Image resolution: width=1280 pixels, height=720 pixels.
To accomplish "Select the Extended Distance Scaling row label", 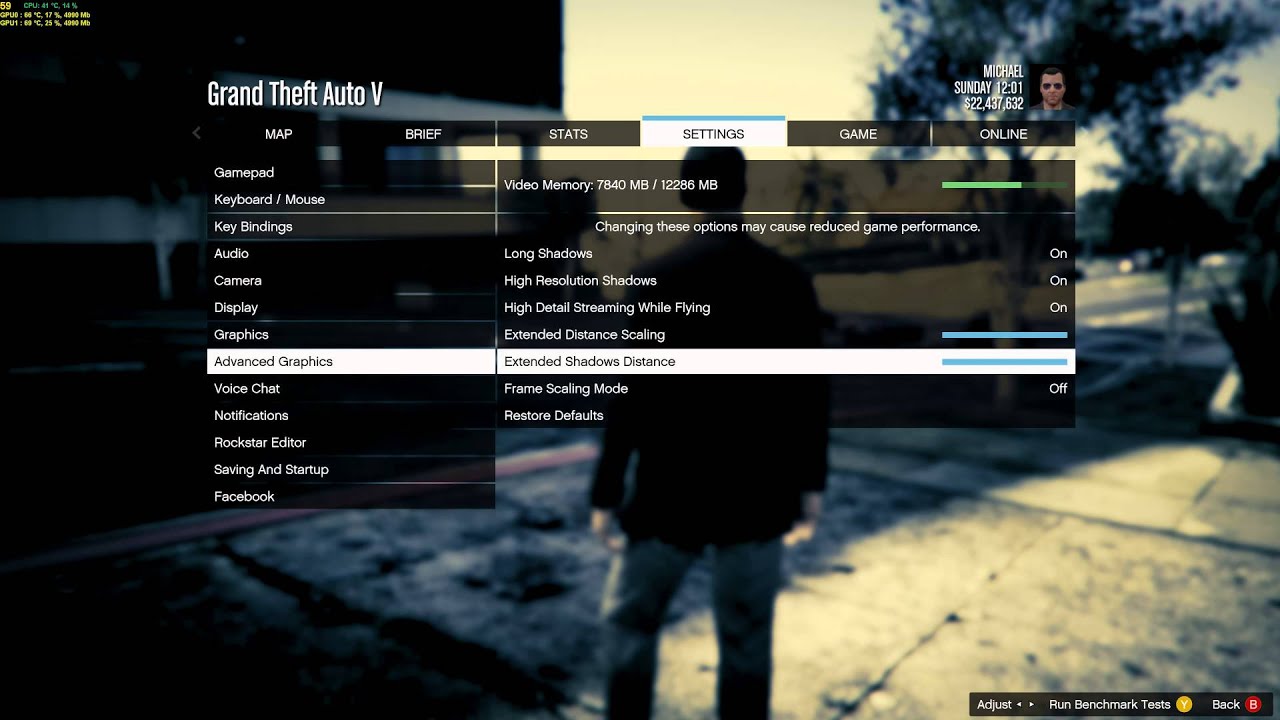I will tap(584, 335).
